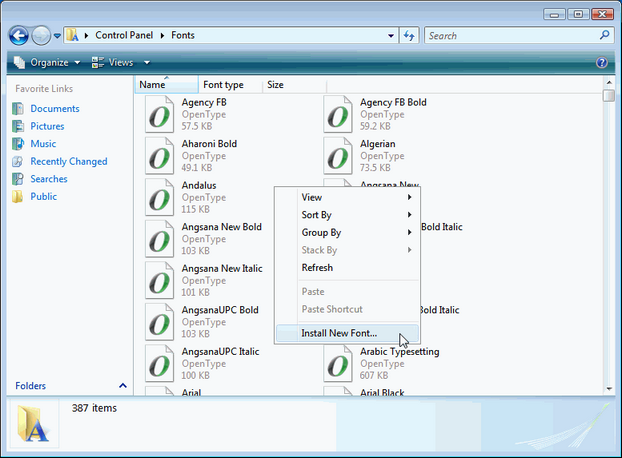
Task: Click the vertical scrollbar thumb
Action: pos(609,96)
